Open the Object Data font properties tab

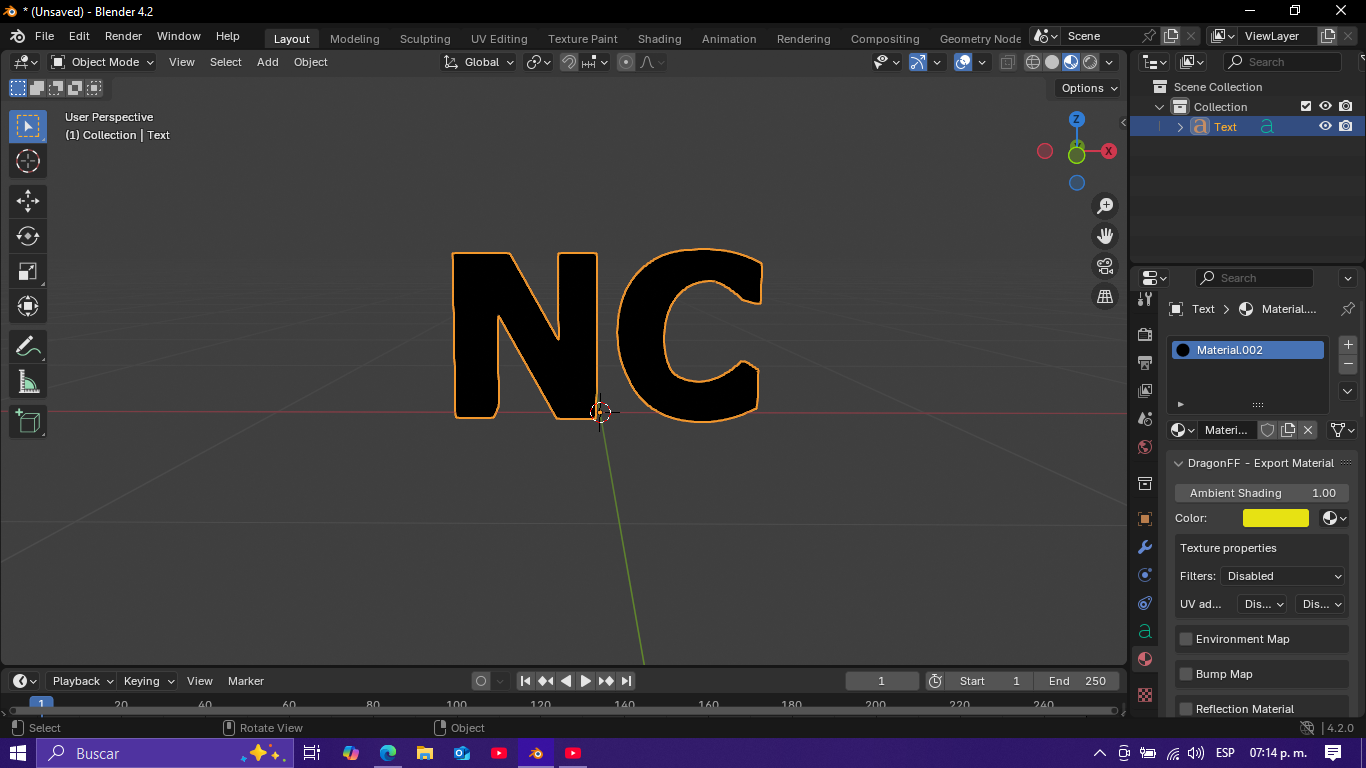pos(1145,631)
